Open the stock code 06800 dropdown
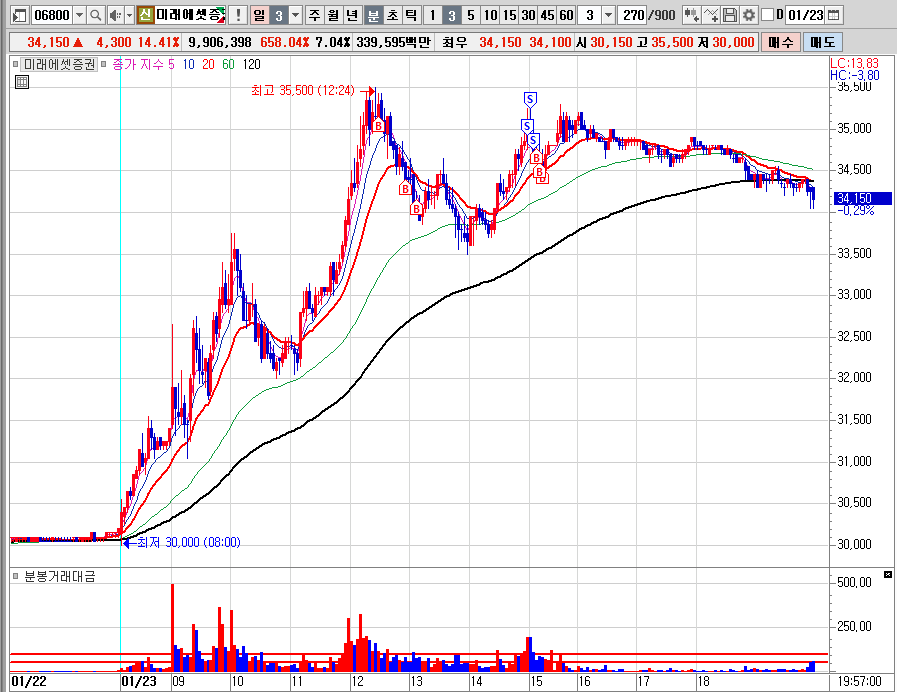Screen dimensions: 897x692 [79, 15]
